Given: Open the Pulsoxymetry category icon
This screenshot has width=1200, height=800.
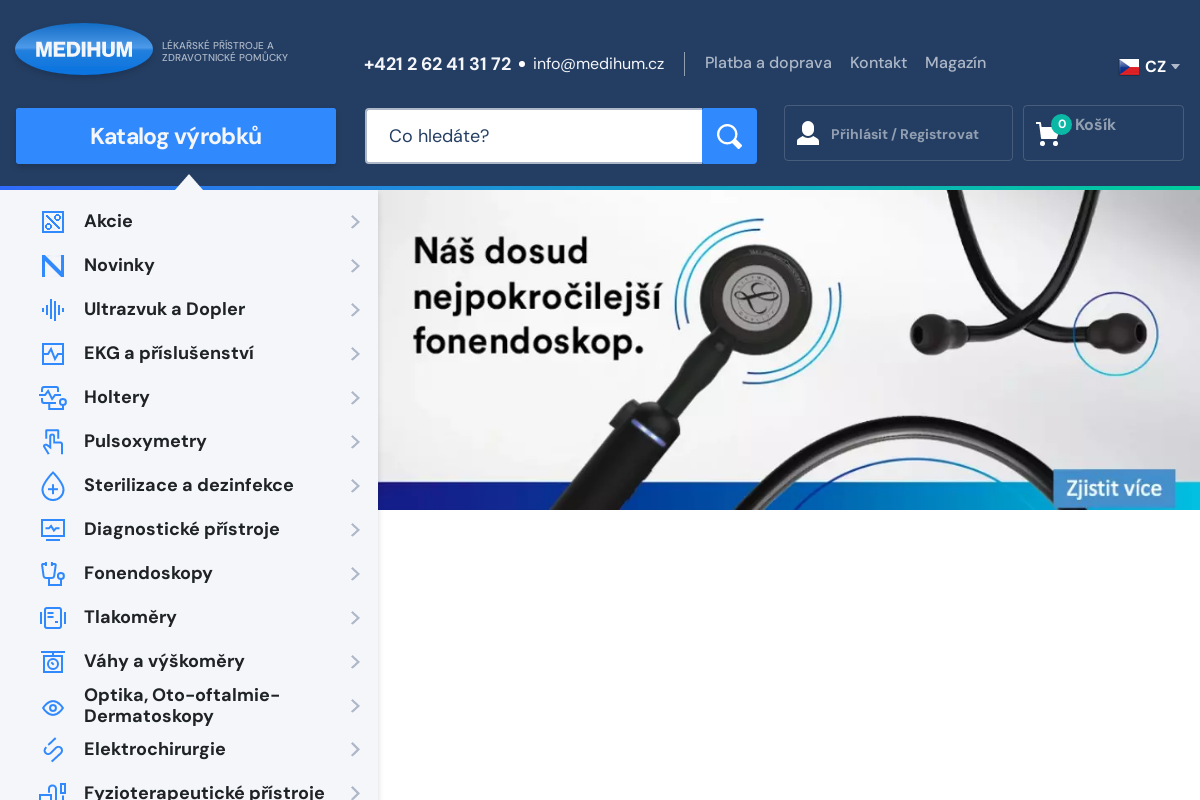Looking at the screenshot, I should 52,442.
